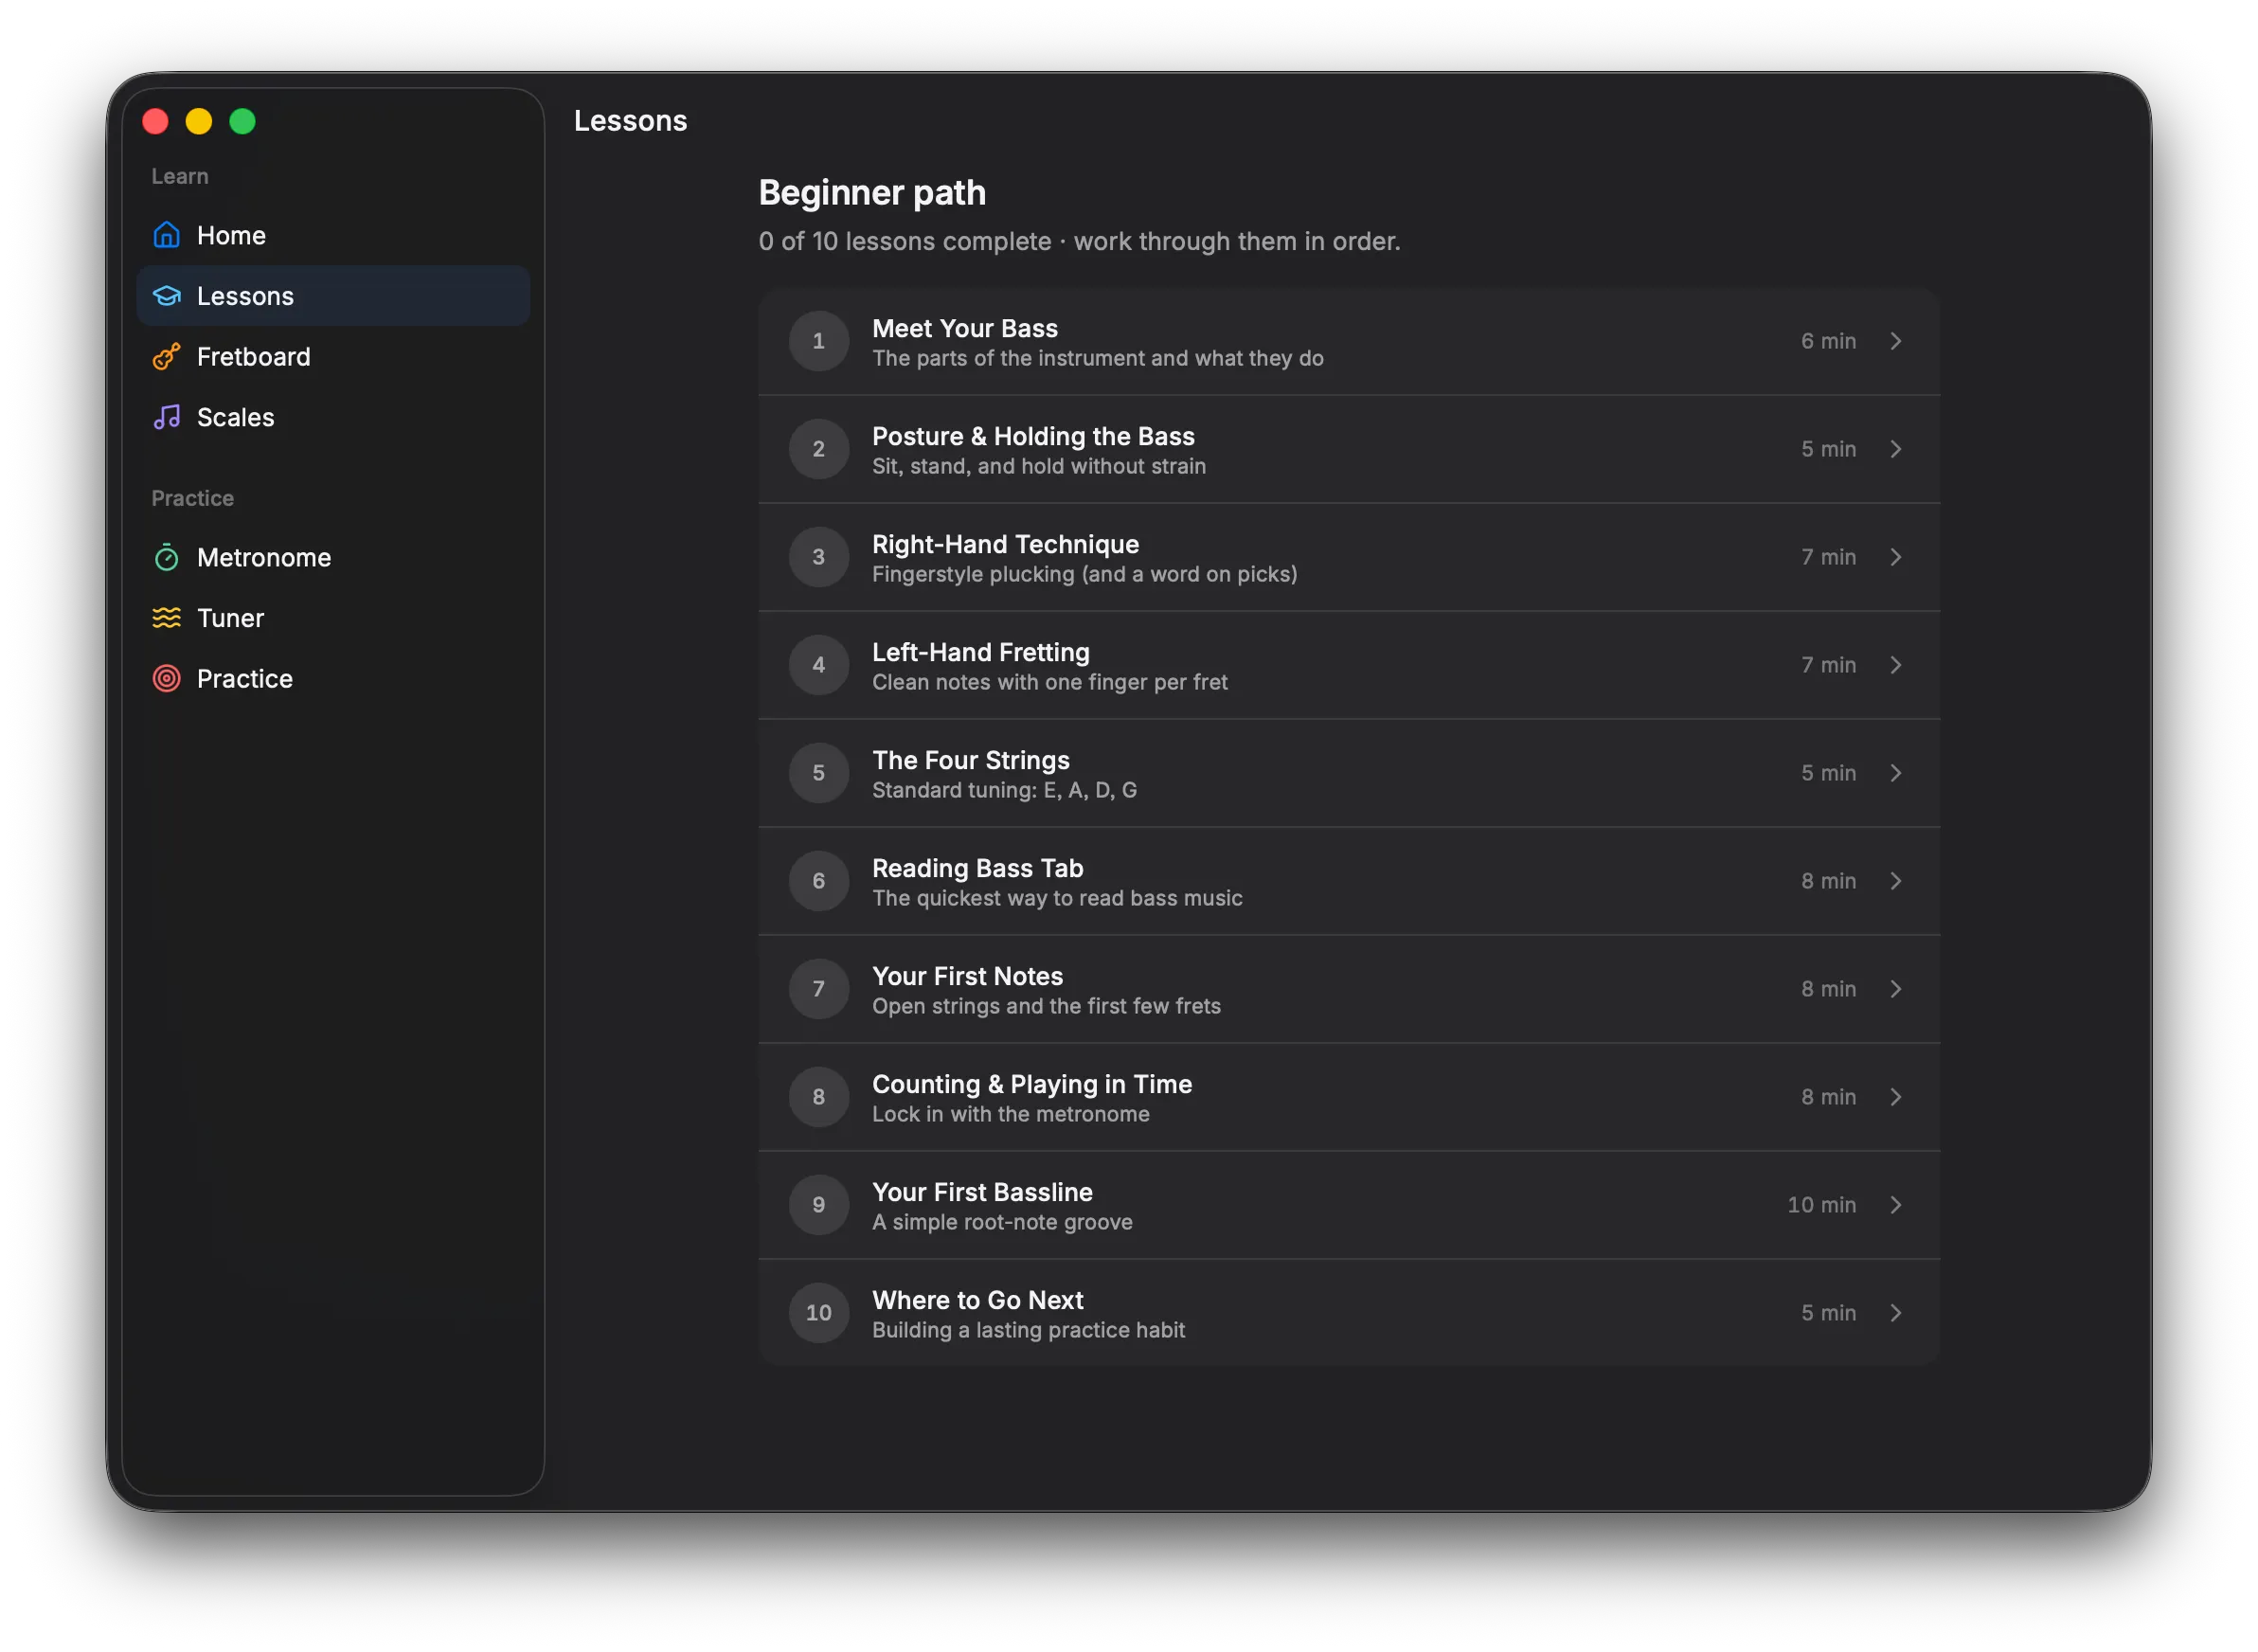Open Your First Notes via its chevron
This screenshot has height=1652, width=2258.
tap(1896, 989)
